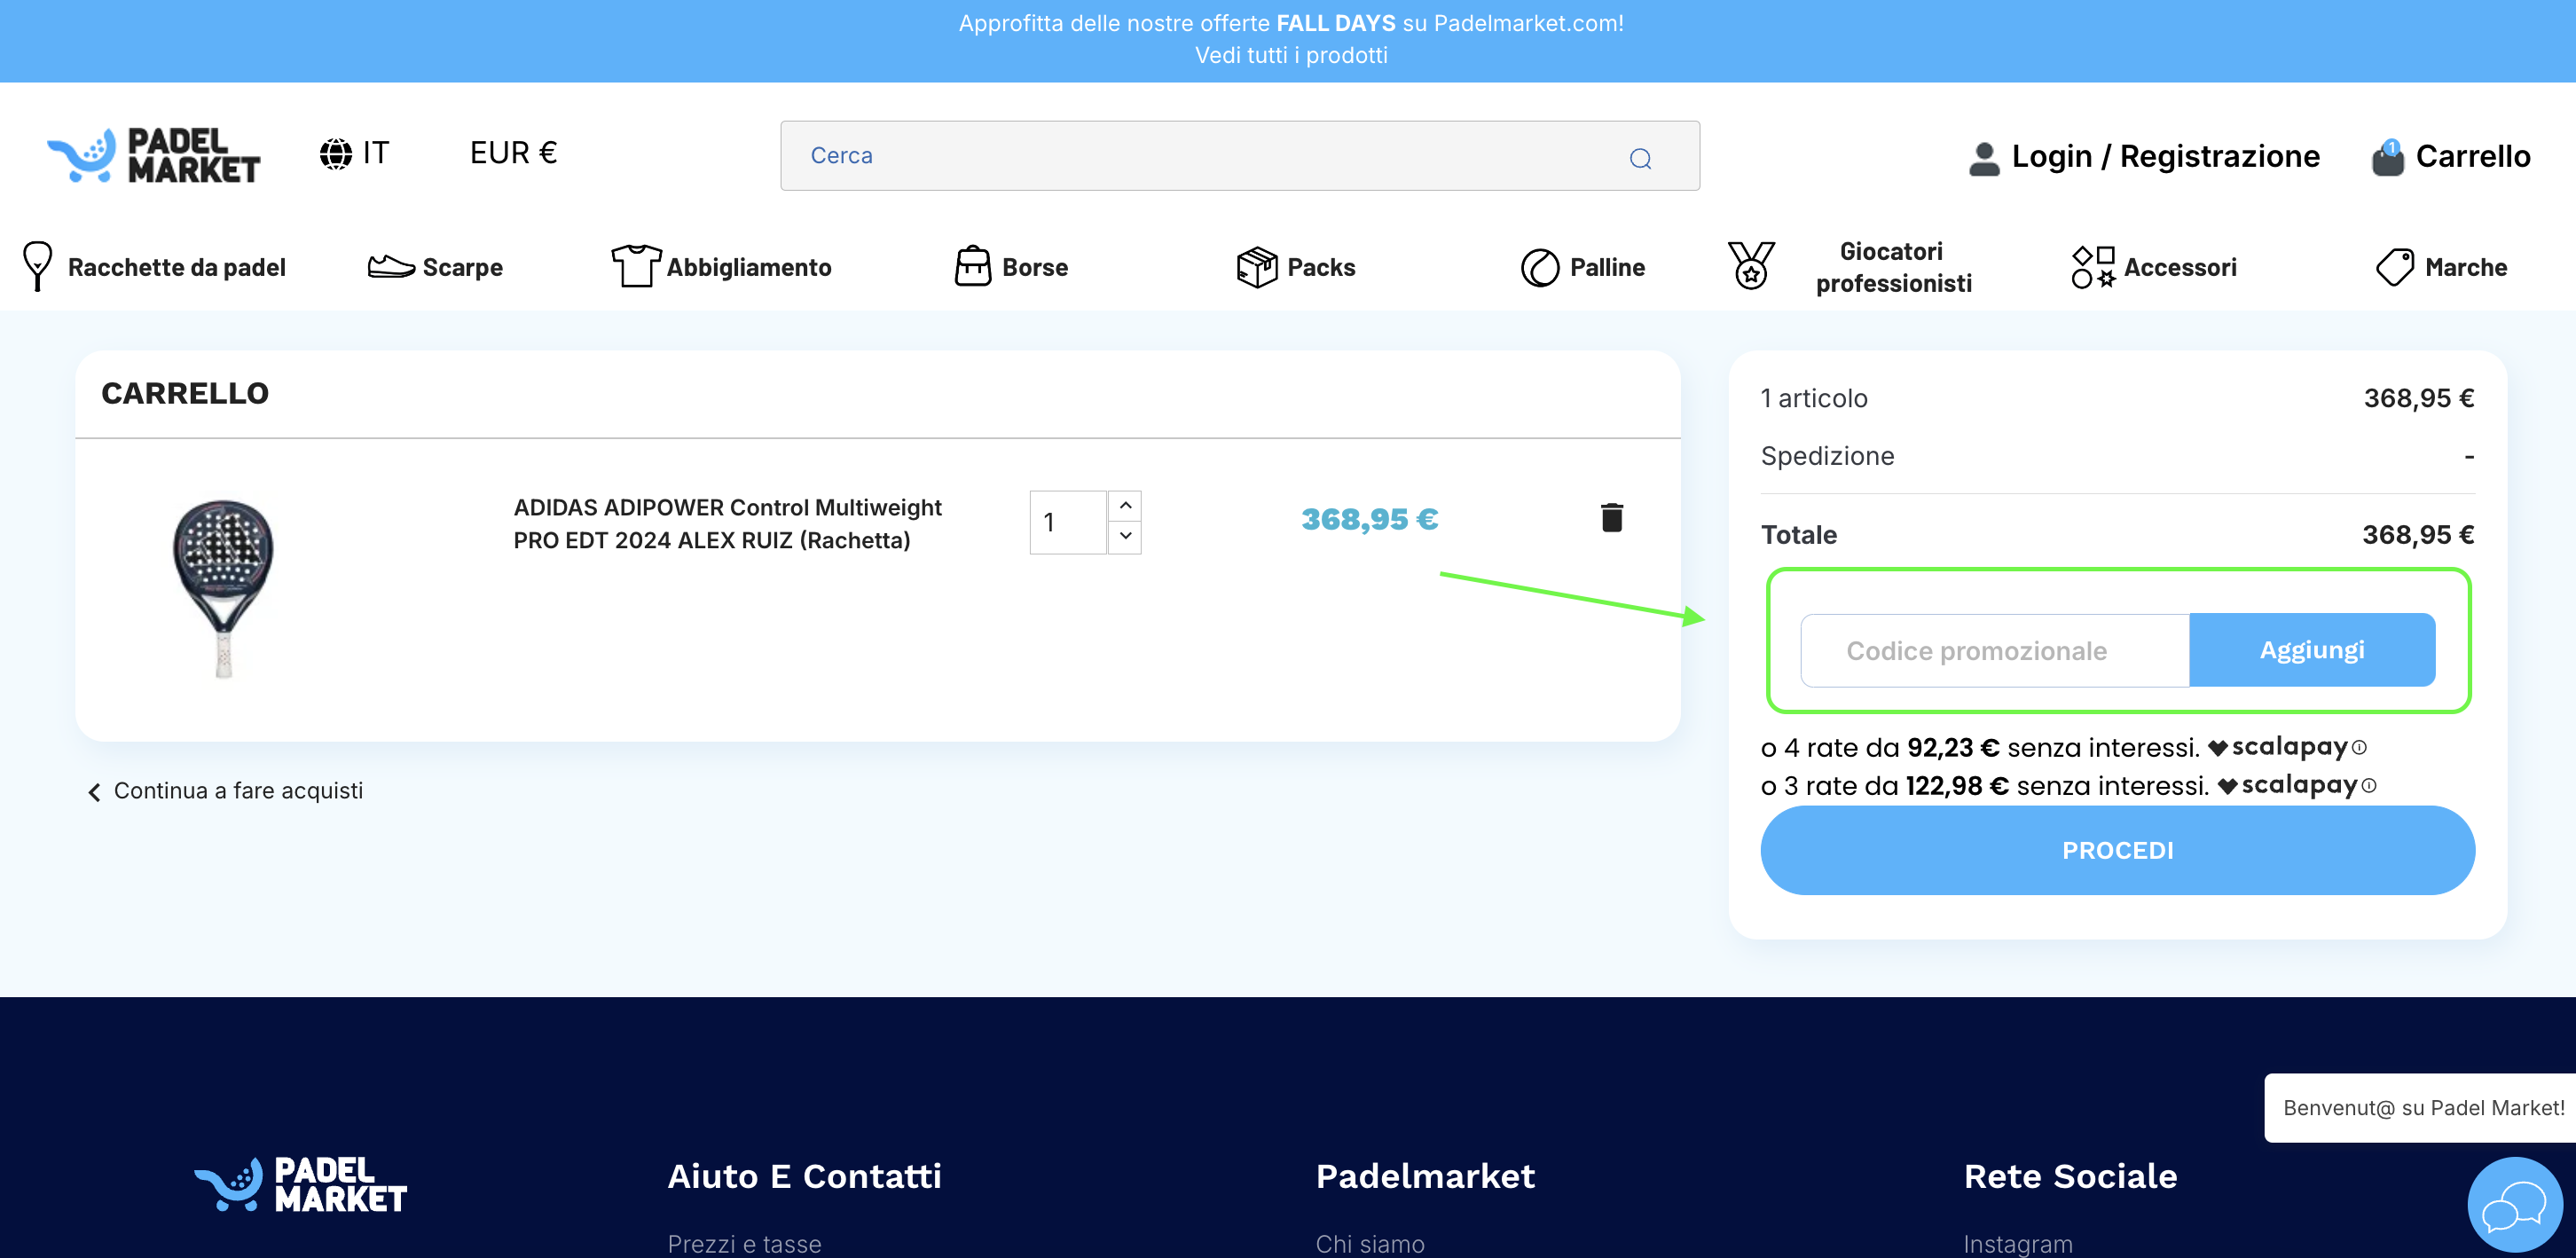Open the Borse menu
The image size is (2576, 1258).
[1035, 267]
